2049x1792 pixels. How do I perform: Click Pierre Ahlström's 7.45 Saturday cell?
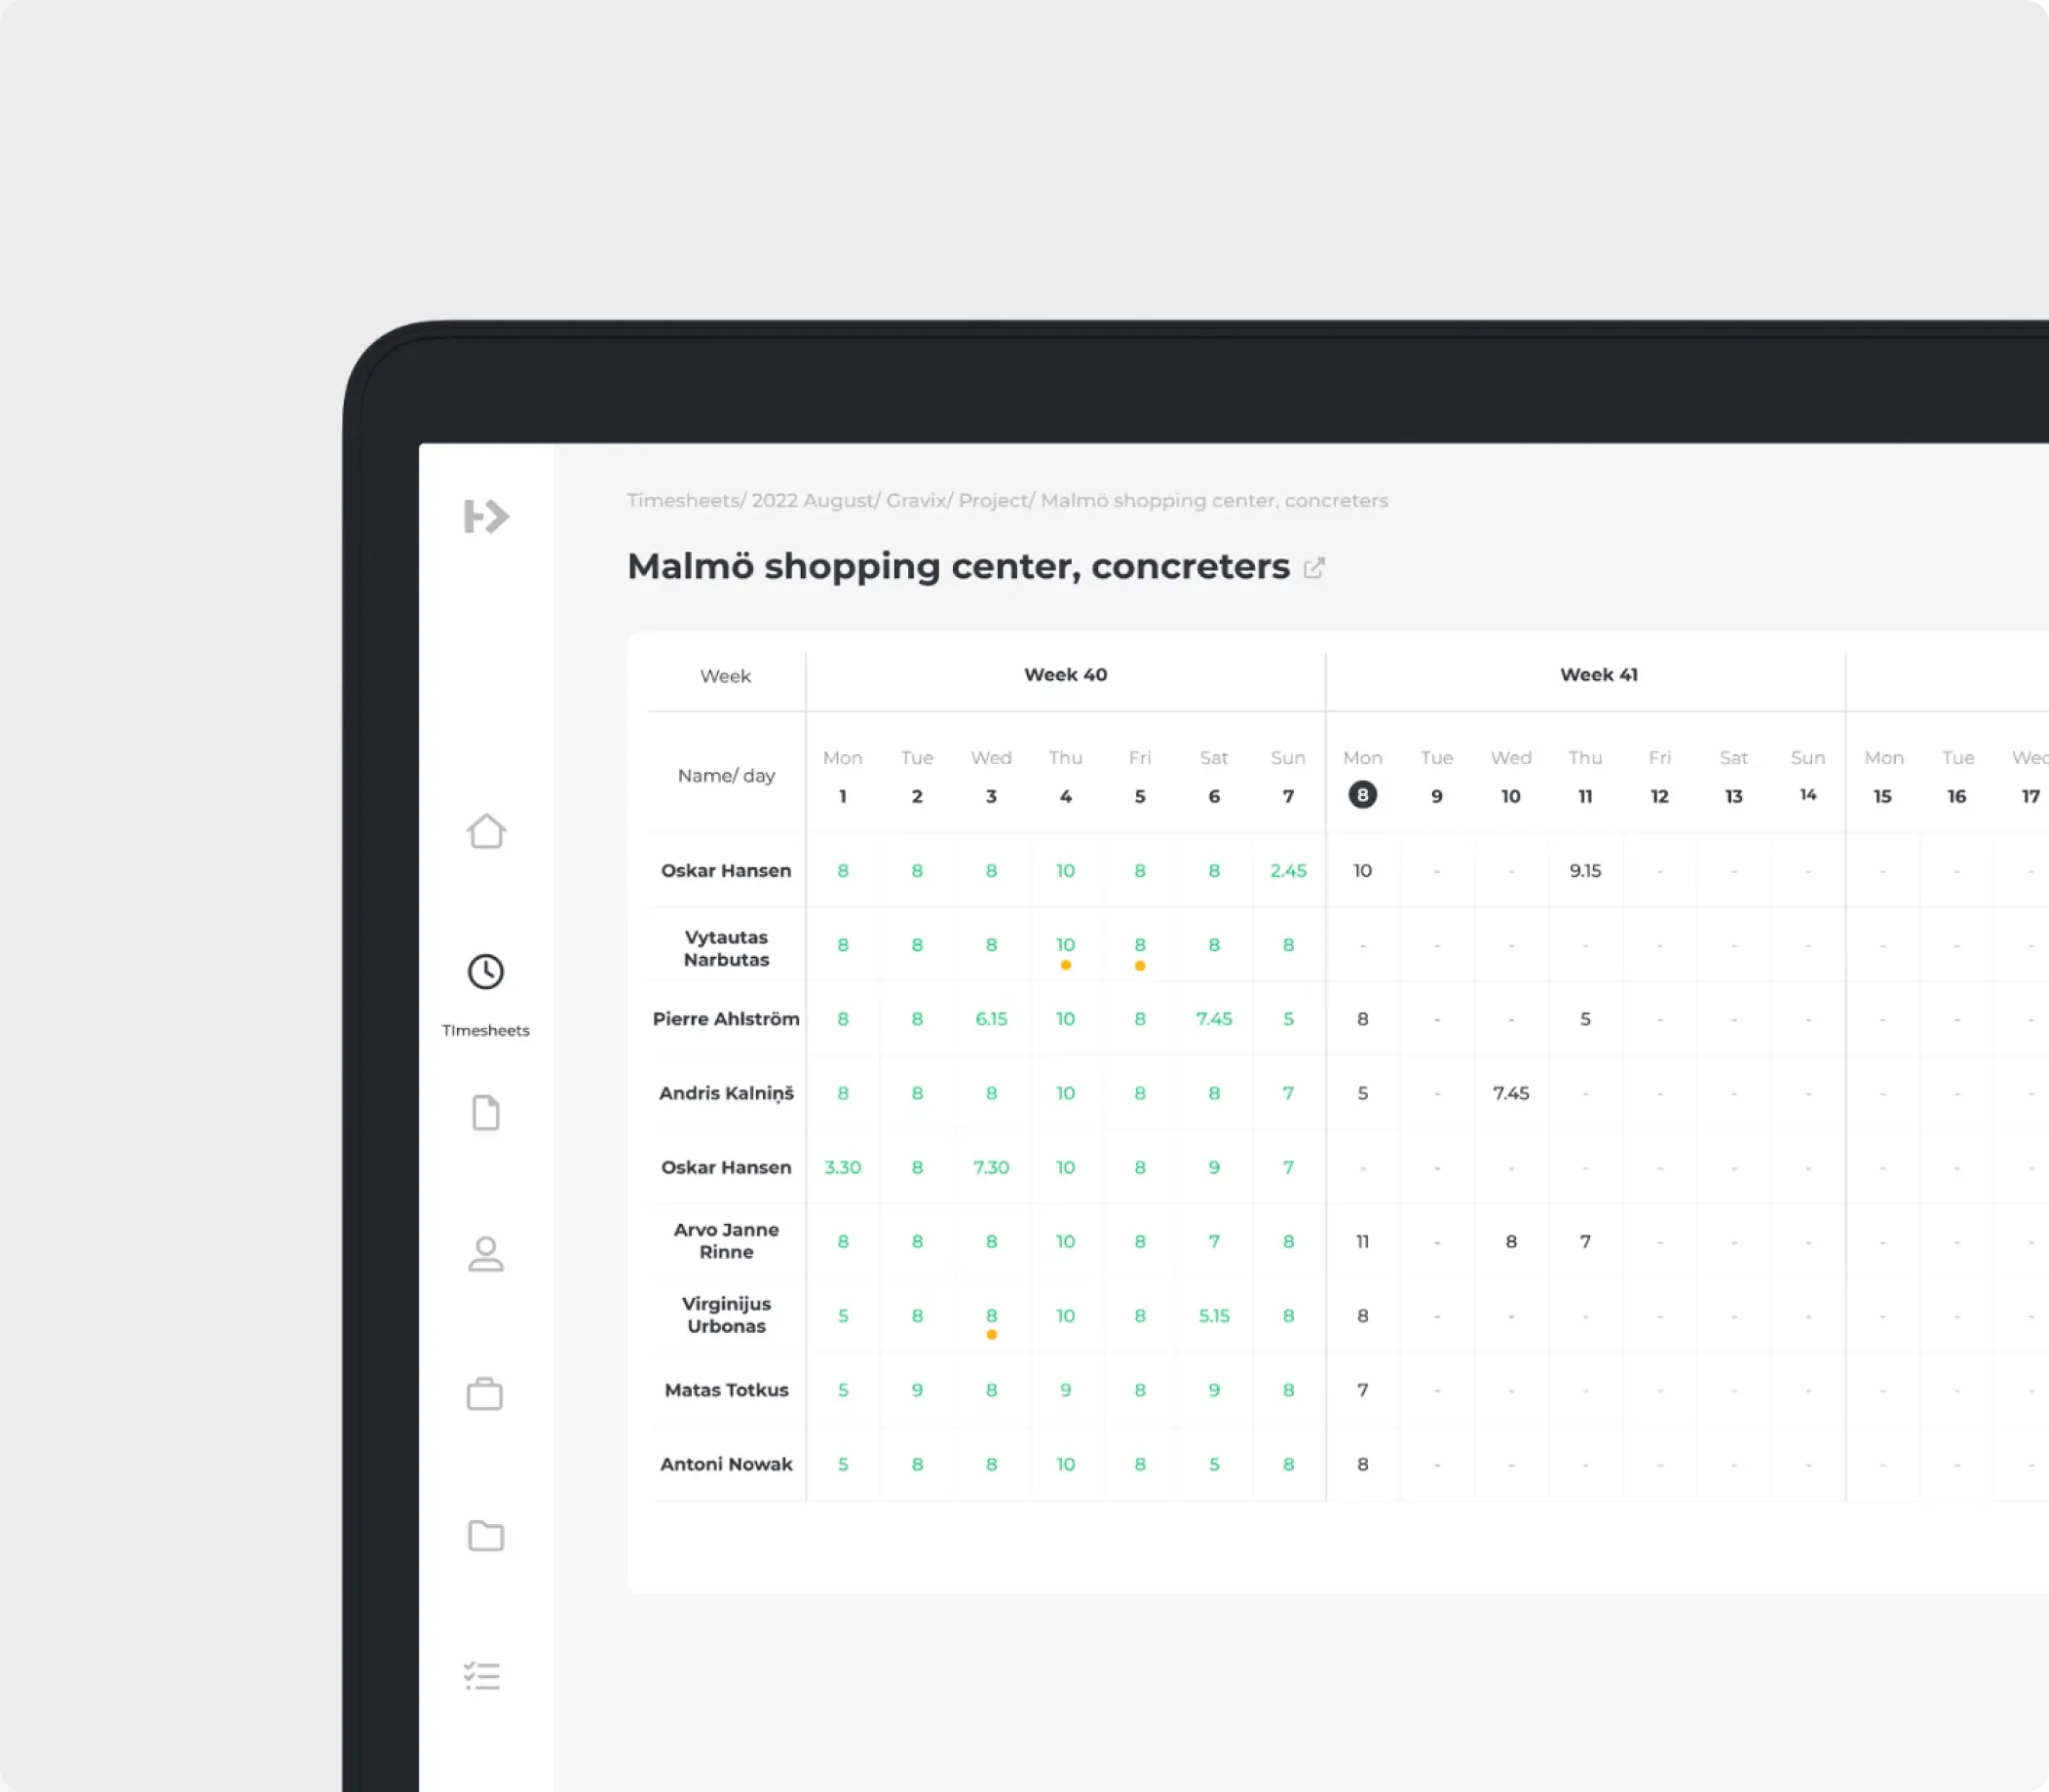coord(1214,1019)
